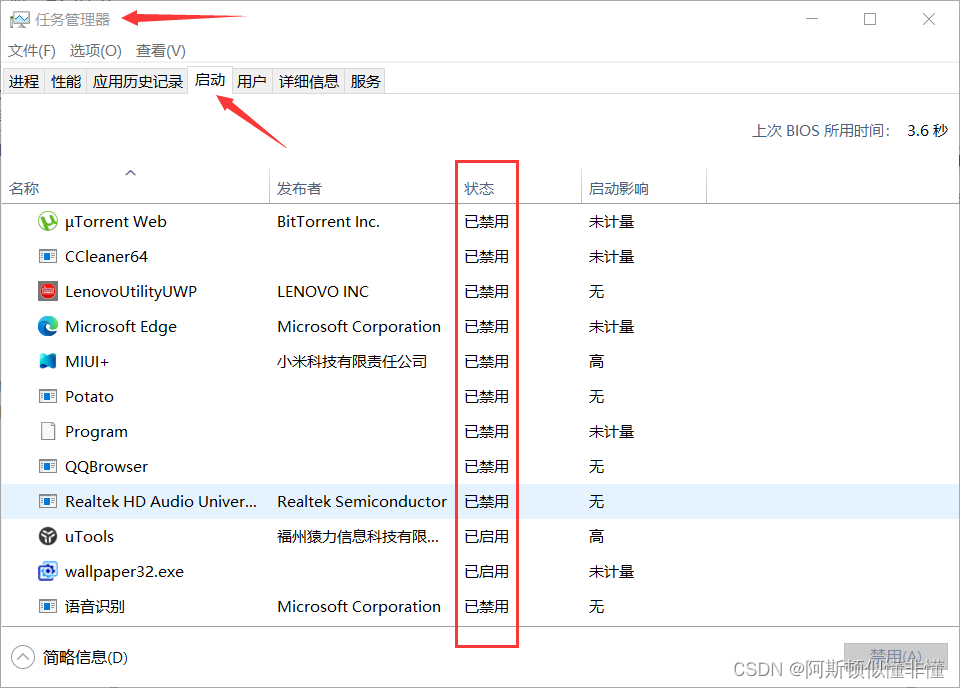This screenshot has height=688, width=960.
Task: Collapse to 简略信息 using the arrow icon
Action: [x=23, y=657]
